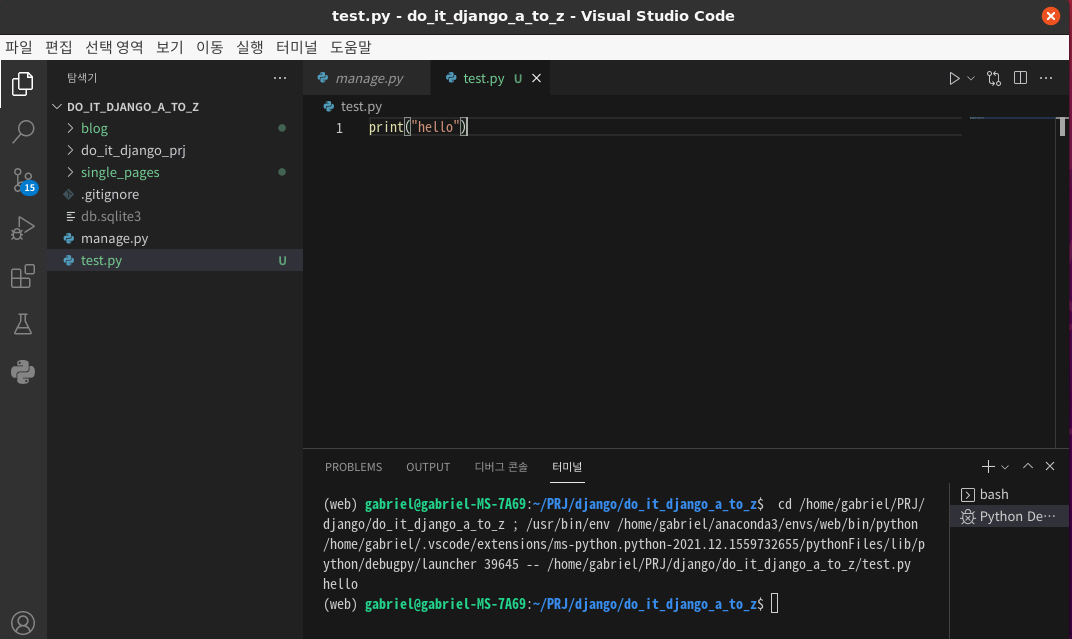Click line number 1 in the gutter

339,128
